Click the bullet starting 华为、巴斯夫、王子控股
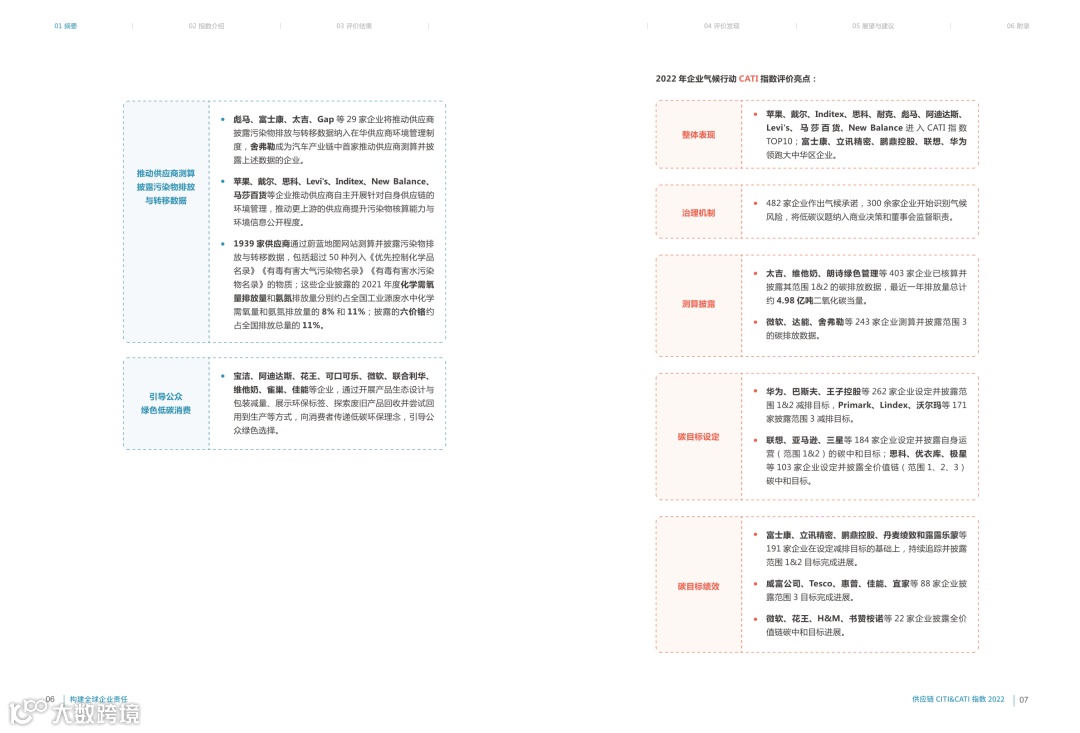1080x733 pixels. 866,404
